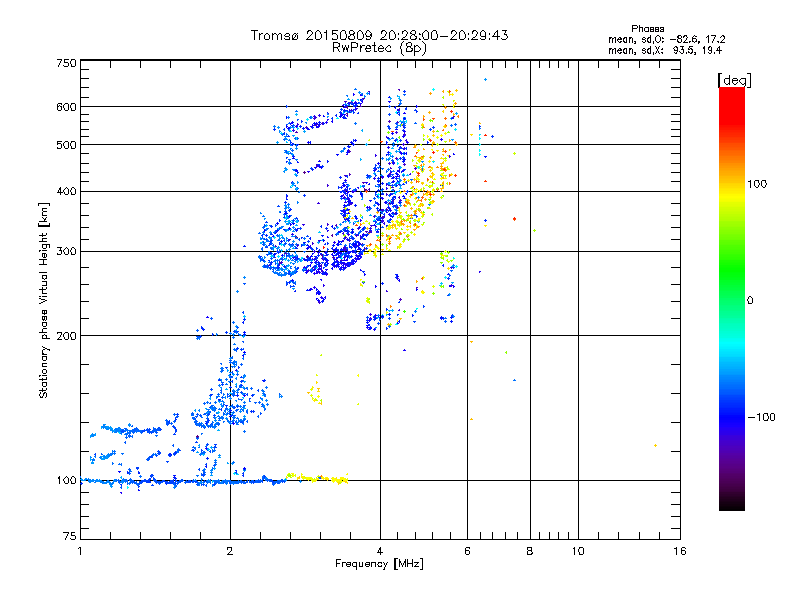Click the plot title "Tromsø 20150809 20:28:00-20:29:43"
Screen dimensions: 800x600
pos(379,35)
